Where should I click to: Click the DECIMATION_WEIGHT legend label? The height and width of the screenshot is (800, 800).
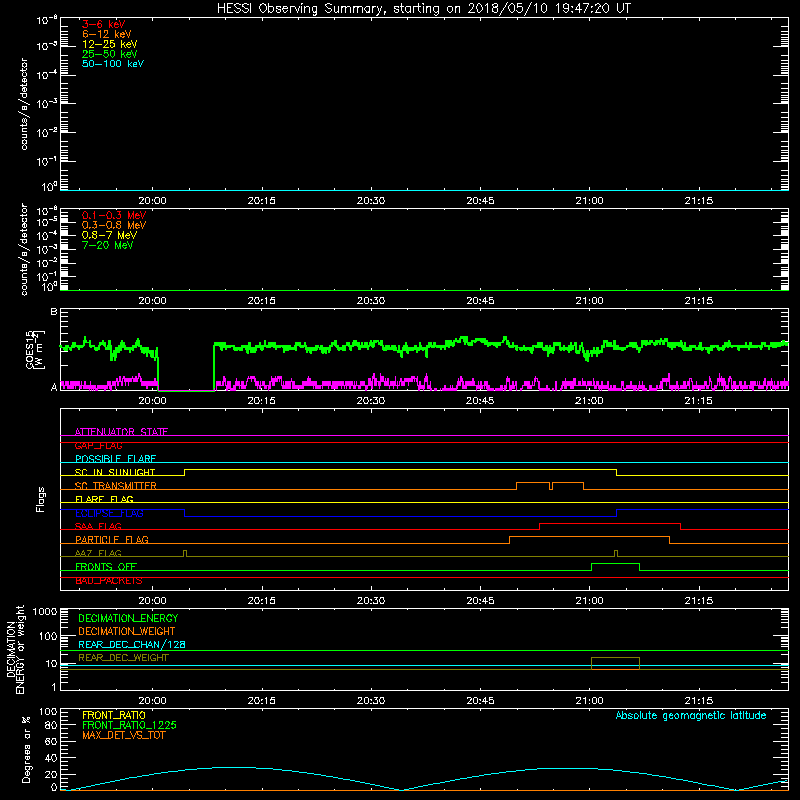click(127, 631)
